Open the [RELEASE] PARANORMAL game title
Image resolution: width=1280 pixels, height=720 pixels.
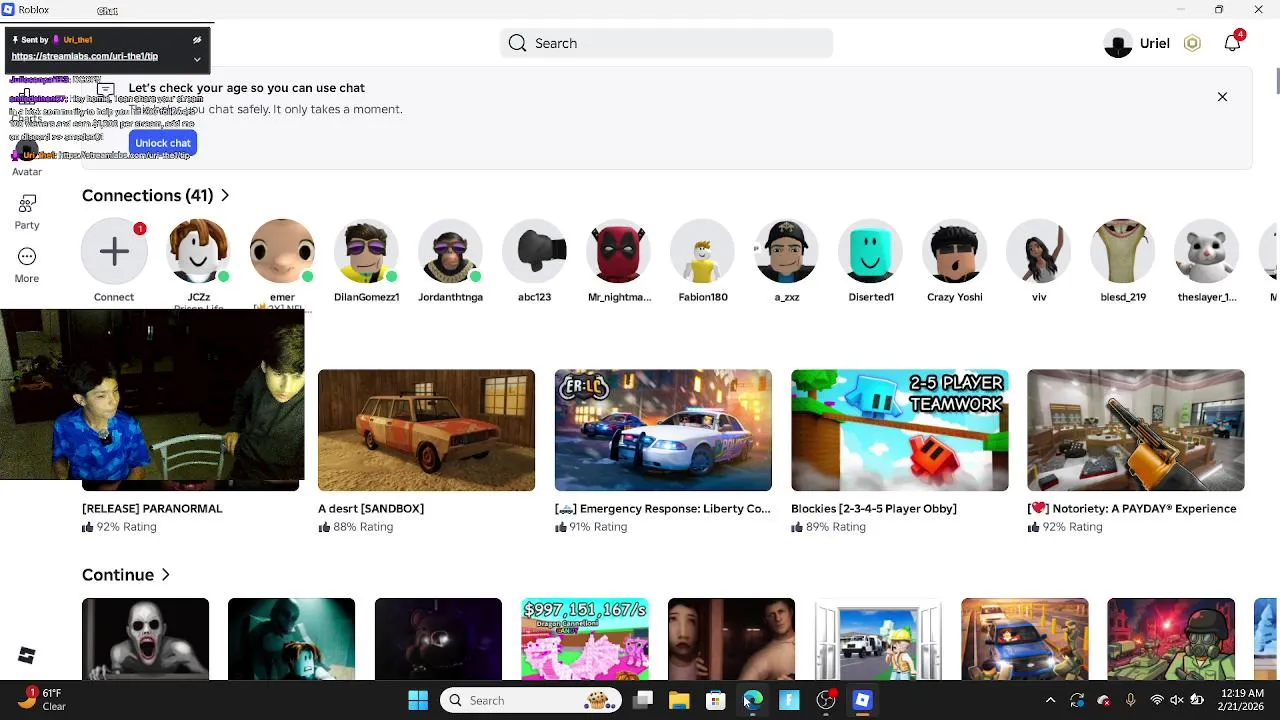point(152,508)
